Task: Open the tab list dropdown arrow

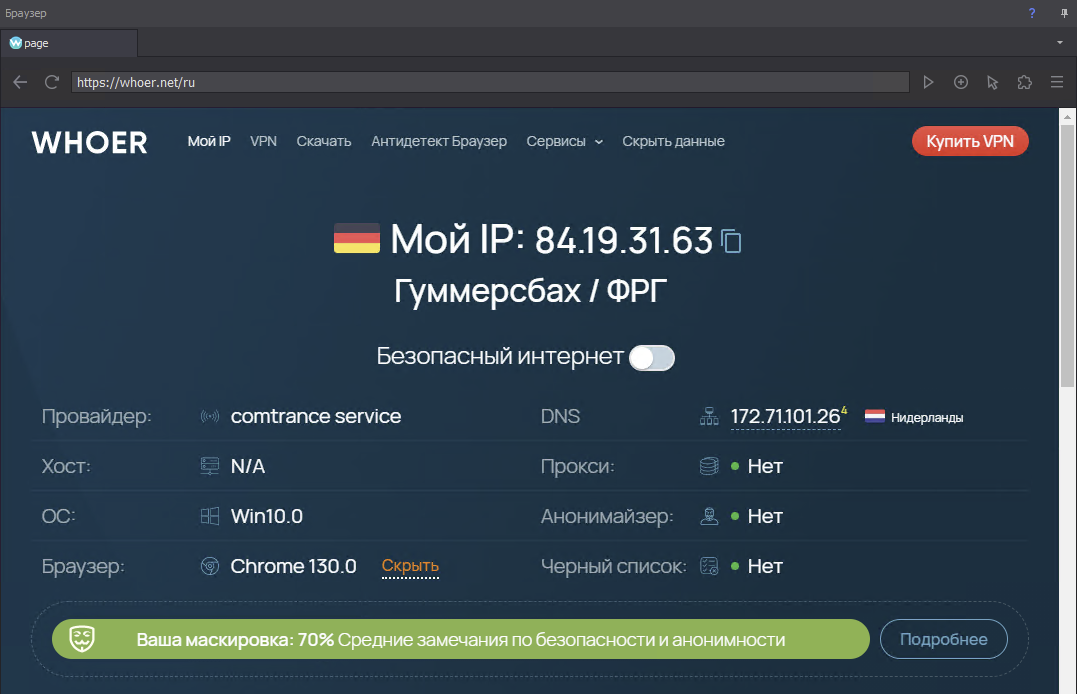Action: coord(1060,43)
